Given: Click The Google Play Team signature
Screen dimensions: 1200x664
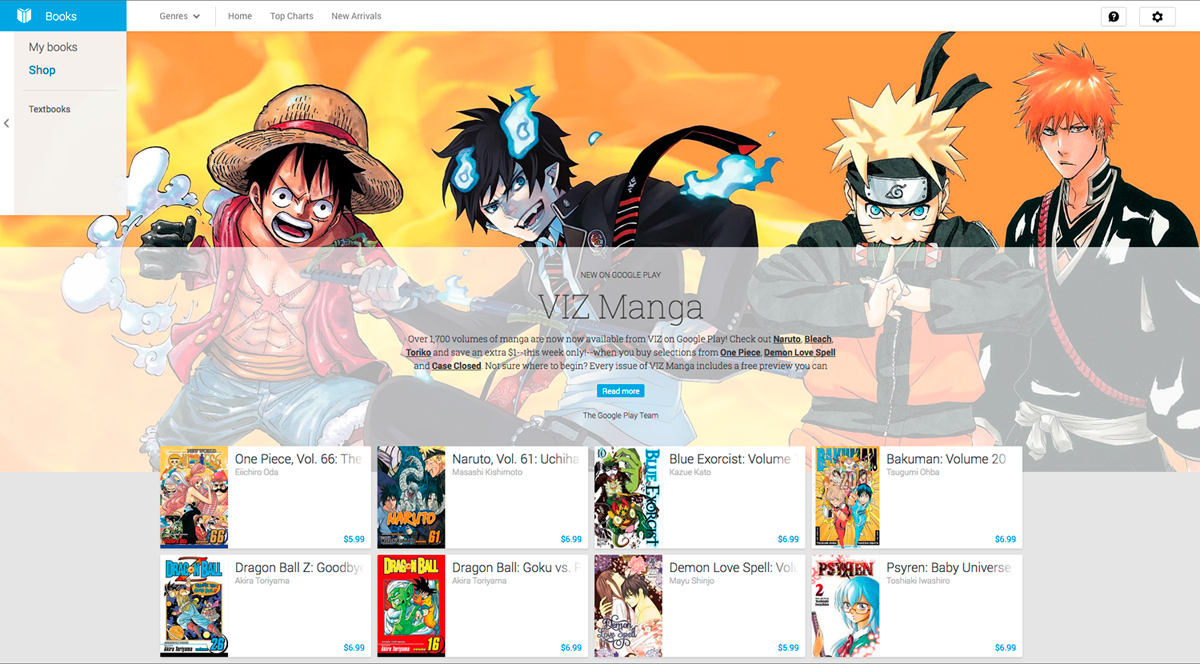Looking at the screenshot, I should coord(621,415).
